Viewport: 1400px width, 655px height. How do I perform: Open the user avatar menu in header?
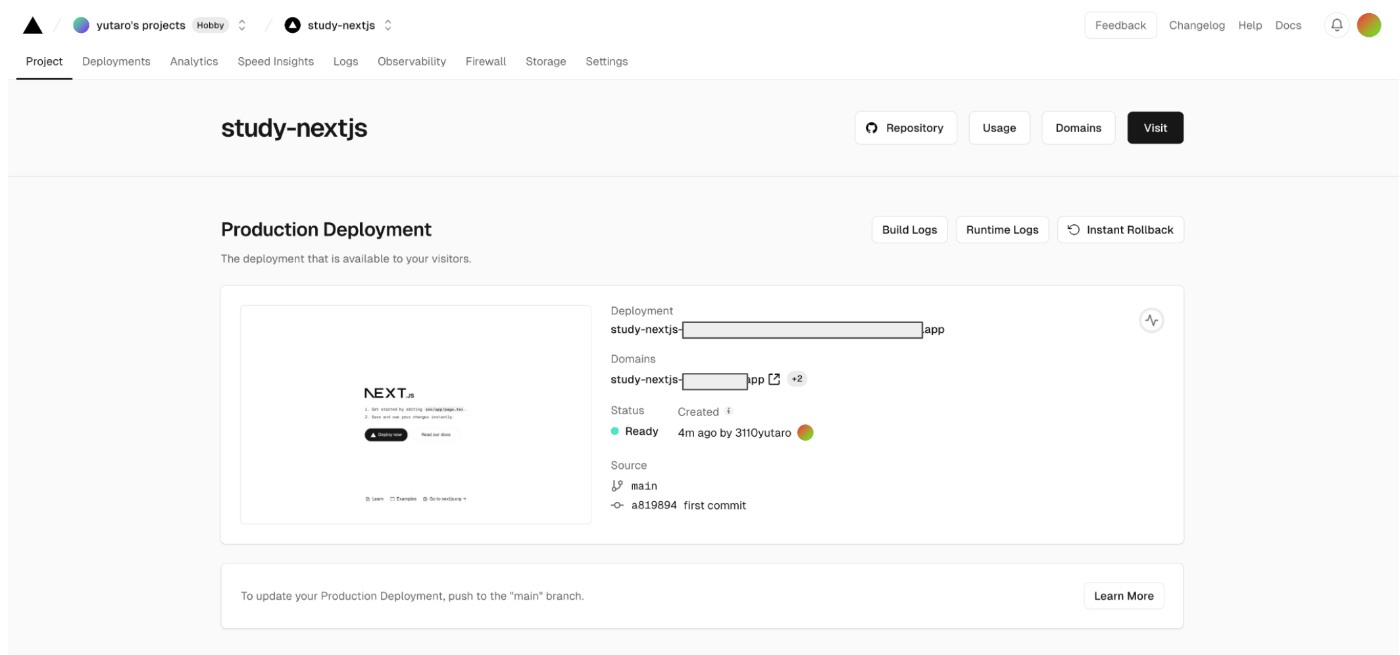point(1368,25)
